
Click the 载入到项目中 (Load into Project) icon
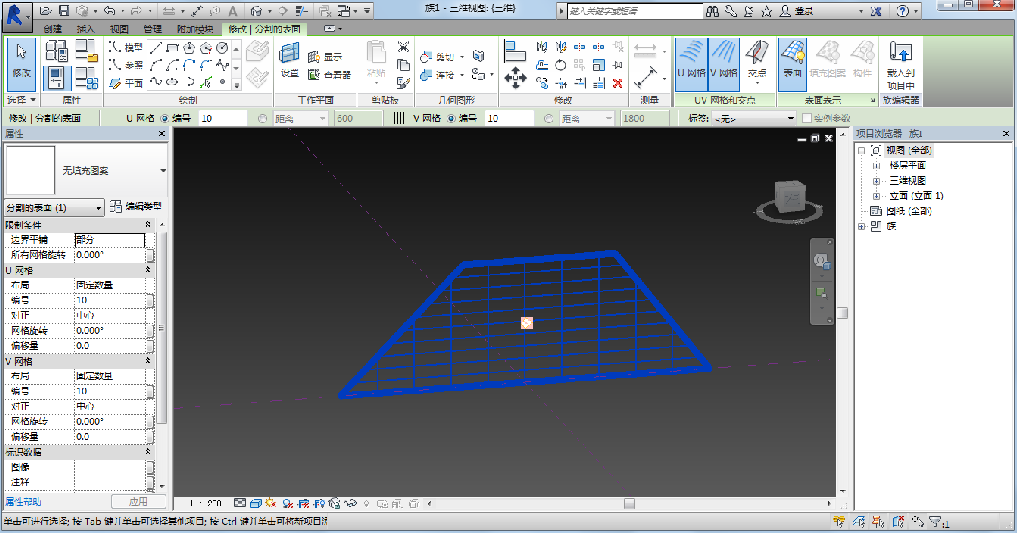pyautogui.click(x=900, y=64)
